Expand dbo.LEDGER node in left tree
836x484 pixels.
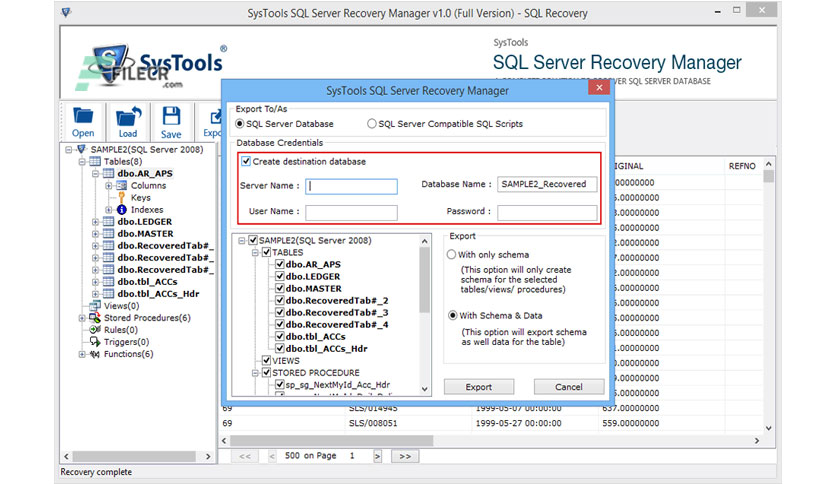tap(95, 222)
